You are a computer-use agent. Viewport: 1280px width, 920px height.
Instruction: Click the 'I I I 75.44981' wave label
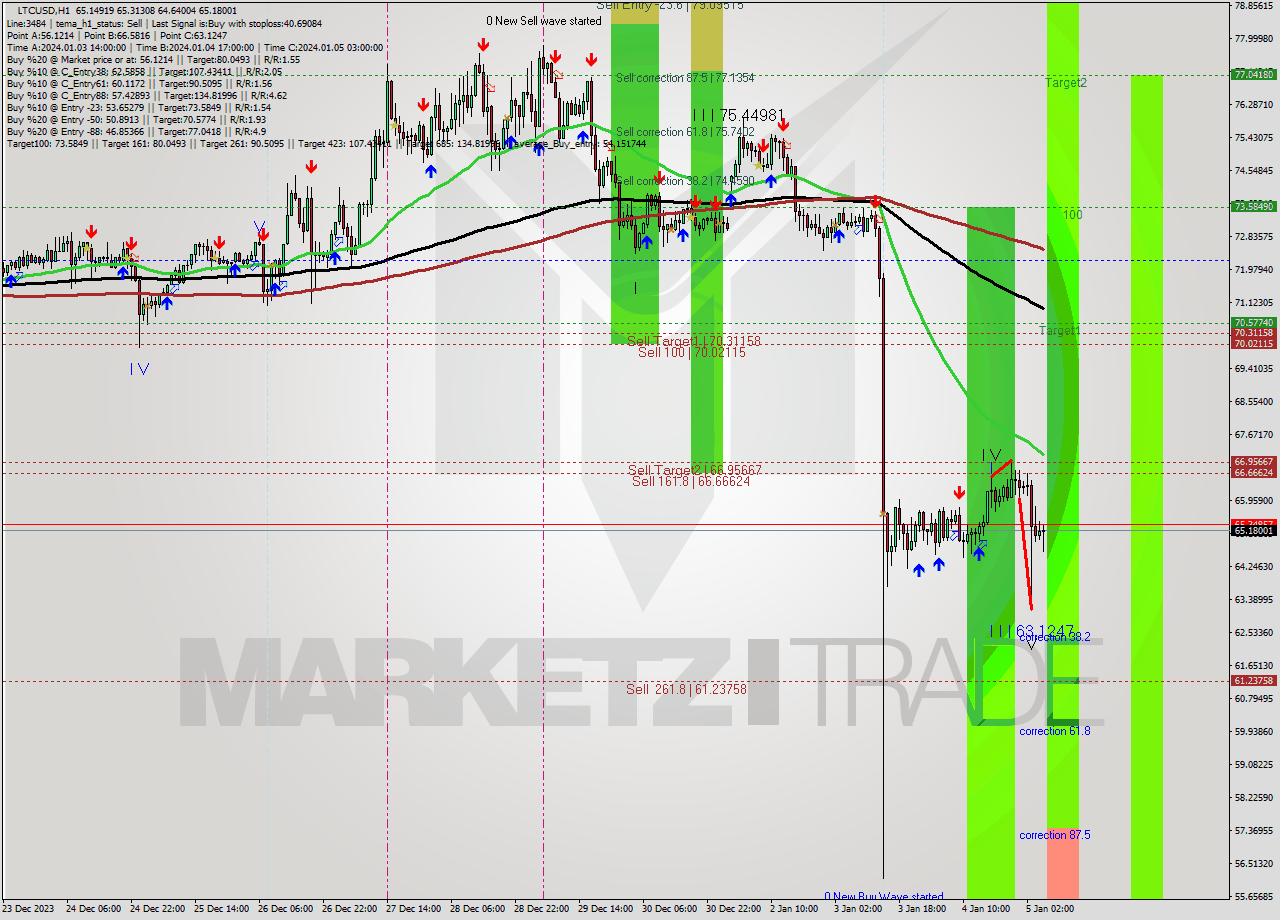(x=739, y=114)
